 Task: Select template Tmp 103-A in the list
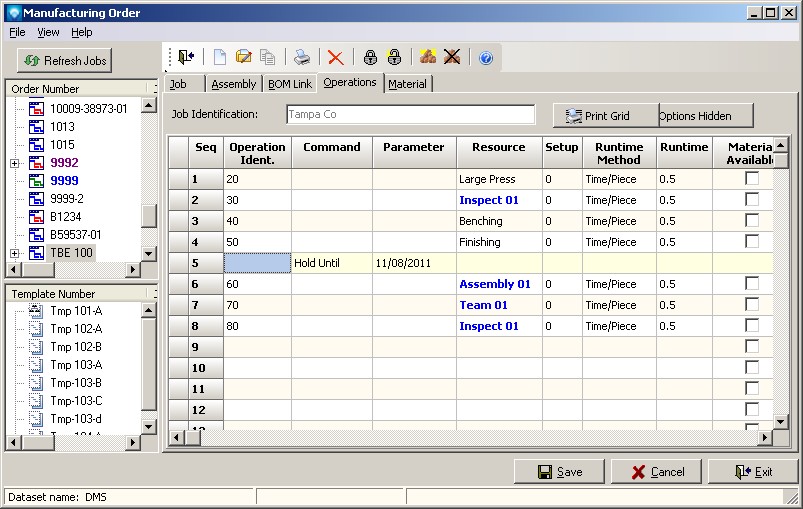[76, 365]
